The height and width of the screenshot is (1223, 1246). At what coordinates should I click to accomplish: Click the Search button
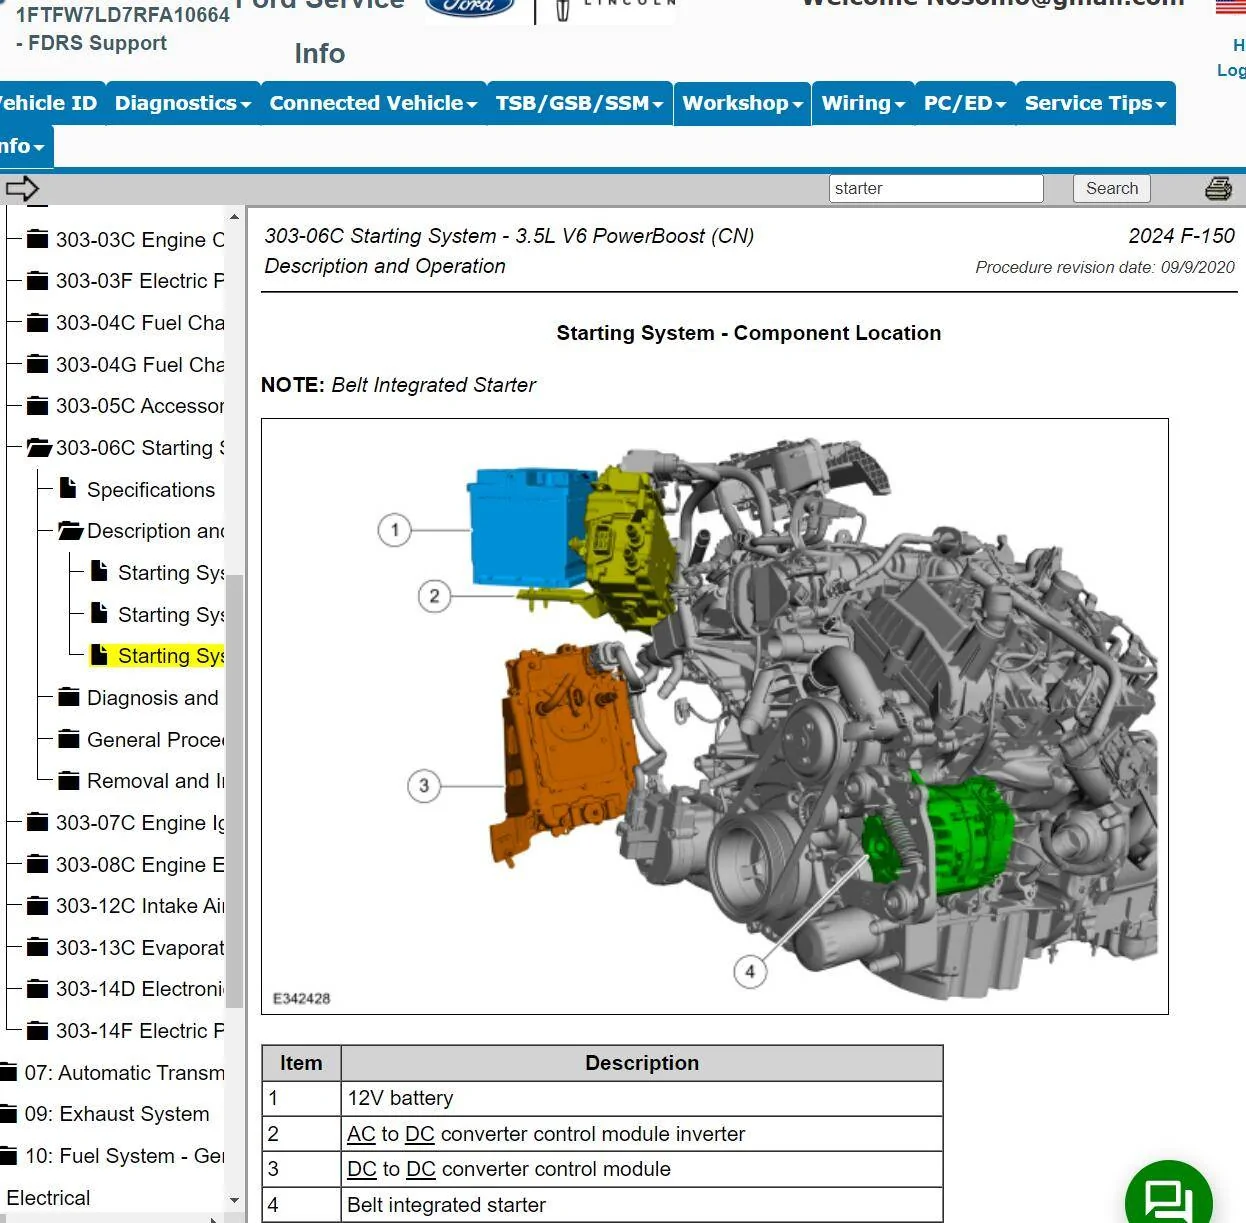1112,188
